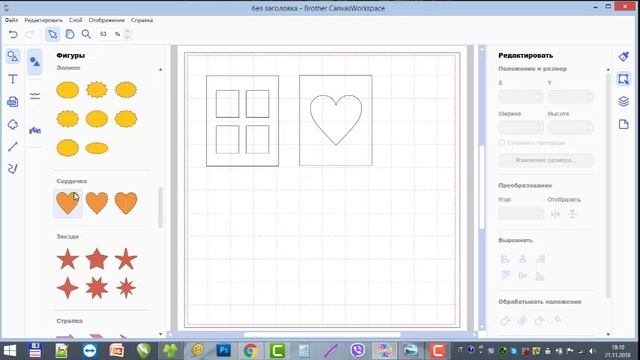Toggle the keep proportions checkbox

pyautogui.click(x=502, y=143)
